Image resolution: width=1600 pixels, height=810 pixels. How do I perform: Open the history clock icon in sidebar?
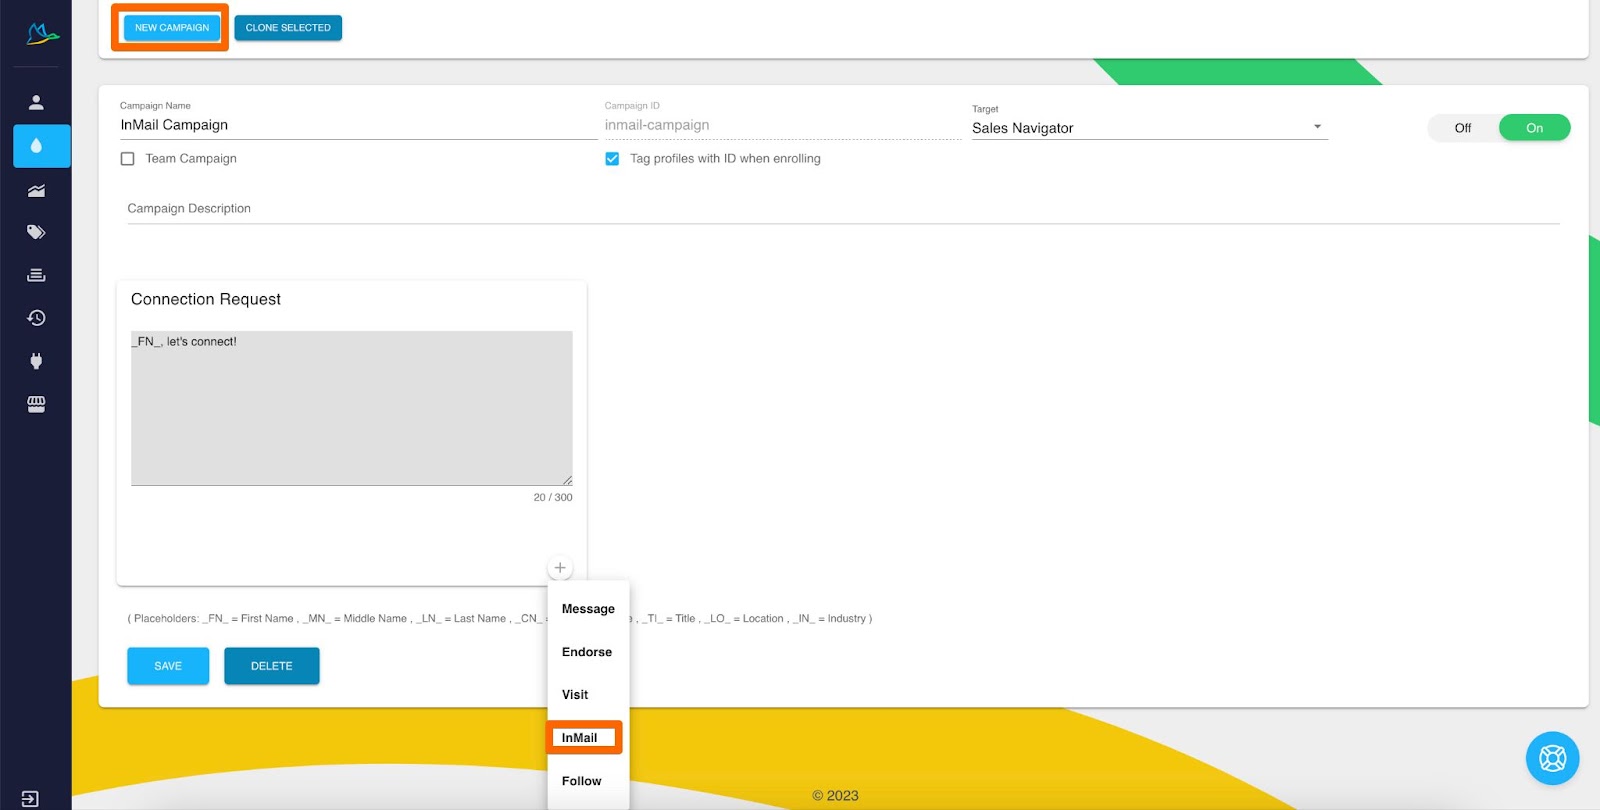pos(36,318)
